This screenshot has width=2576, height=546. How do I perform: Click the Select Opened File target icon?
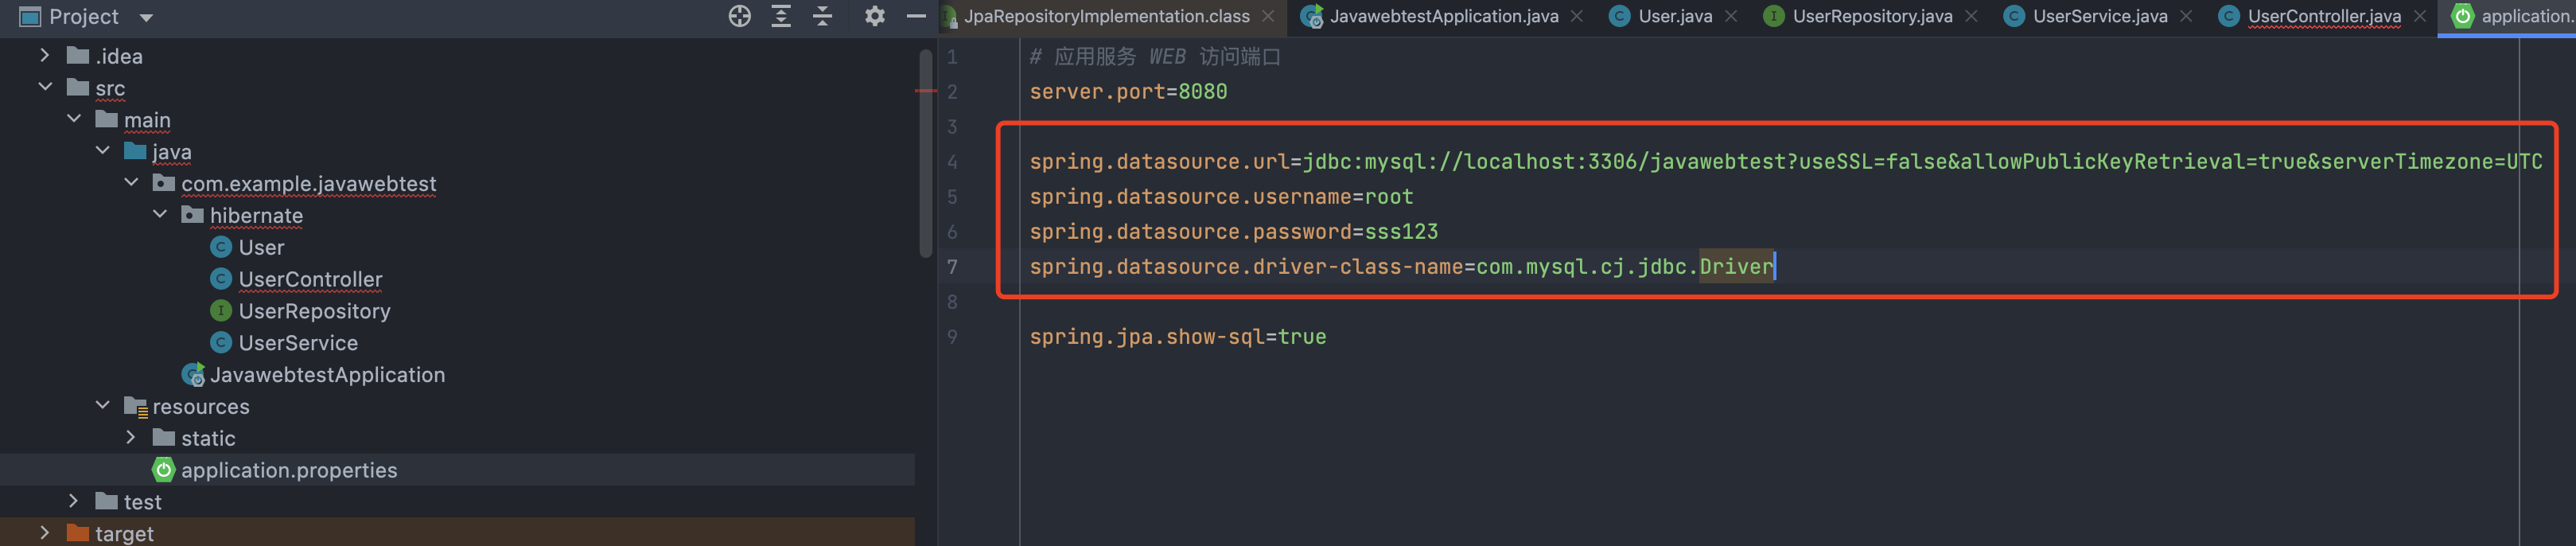[739, 16]
